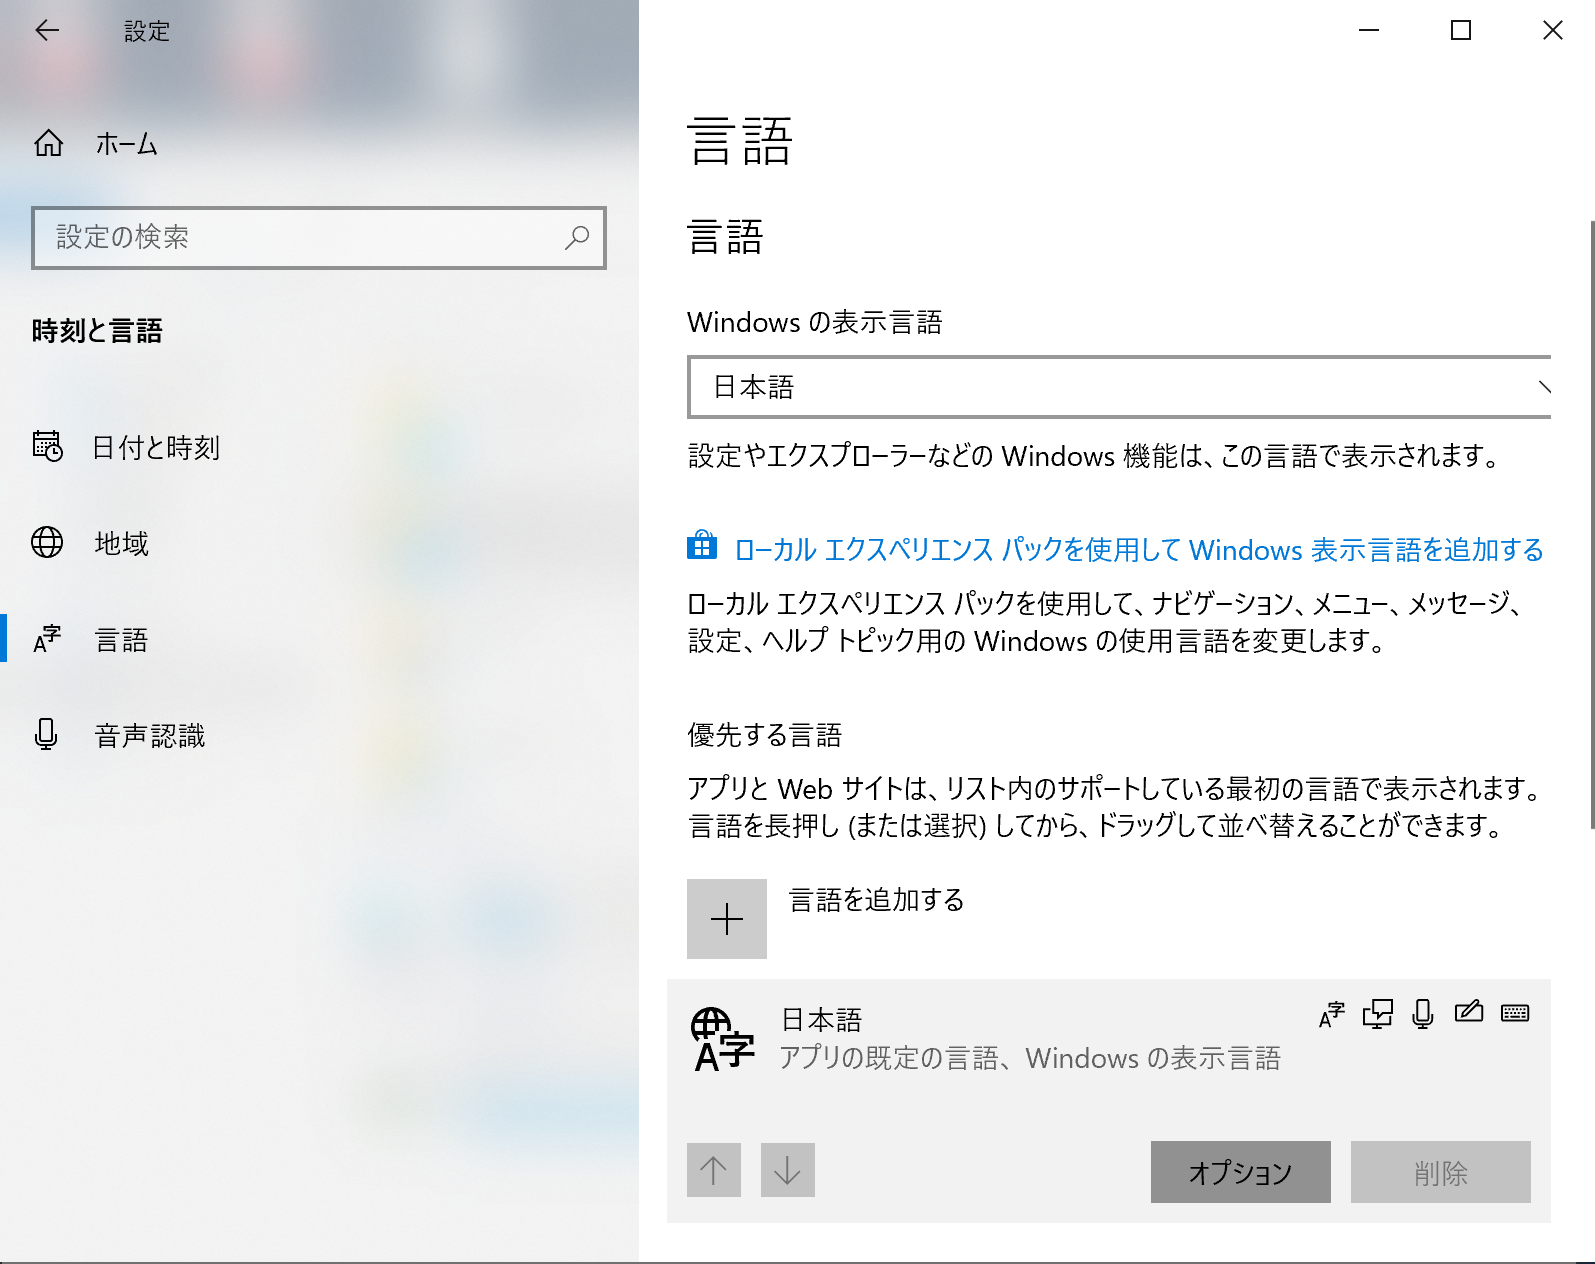The height and width of the screenshot is (1264, 1595).
Task: Open the ホーム home page
Action: tap(319, 144)
